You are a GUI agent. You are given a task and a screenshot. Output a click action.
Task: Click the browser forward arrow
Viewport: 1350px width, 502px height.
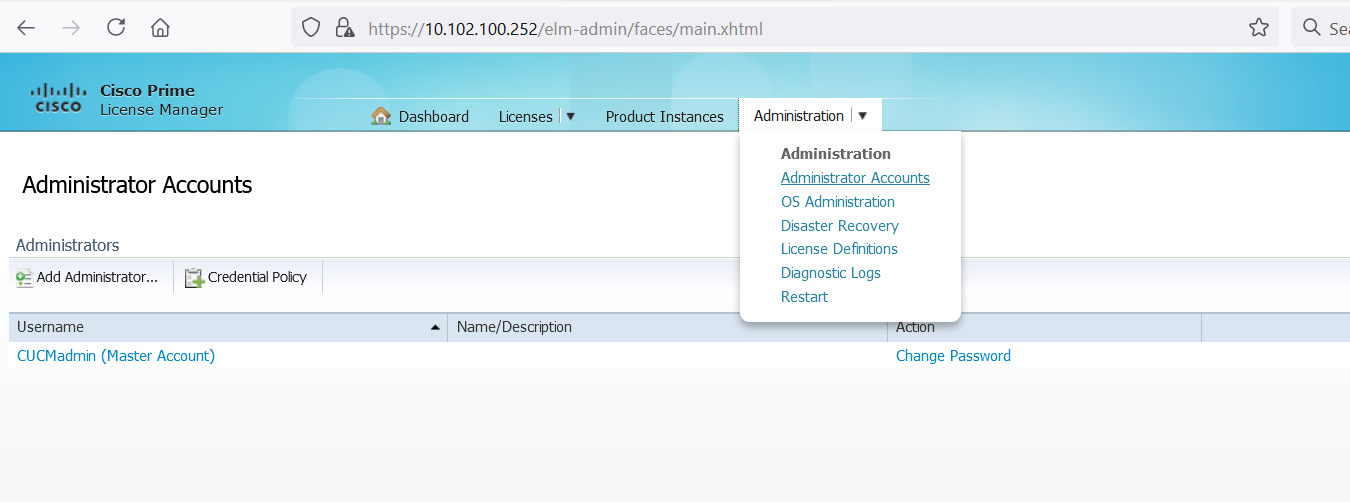(71, 28)
